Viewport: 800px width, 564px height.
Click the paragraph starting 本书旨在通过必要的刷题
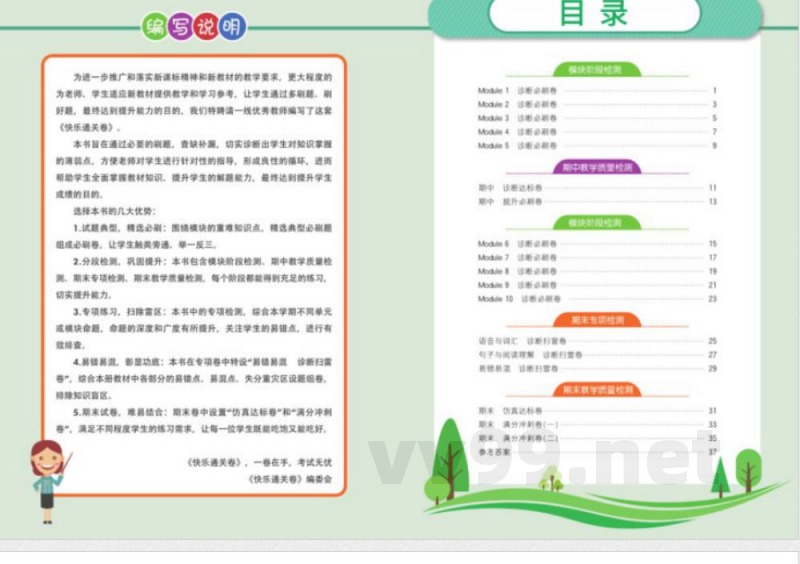click(194, 169)
